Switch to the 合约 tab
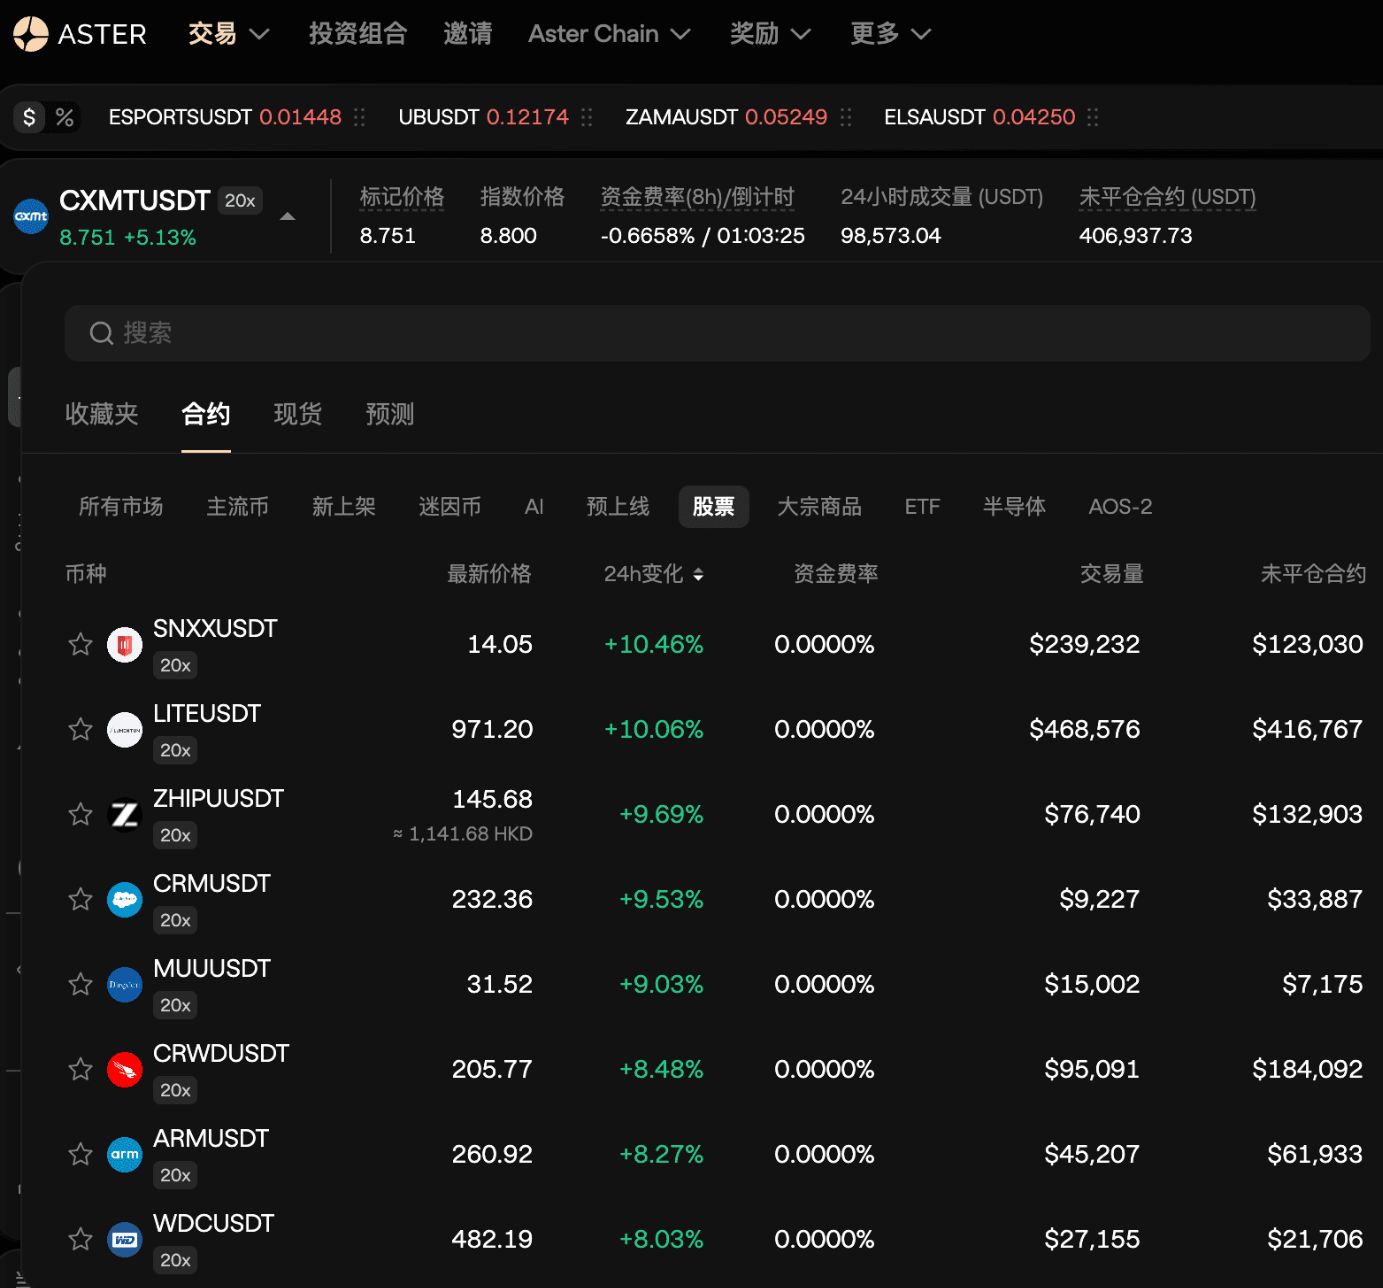The image size is (1383, 1288). (x=206, y=414)
